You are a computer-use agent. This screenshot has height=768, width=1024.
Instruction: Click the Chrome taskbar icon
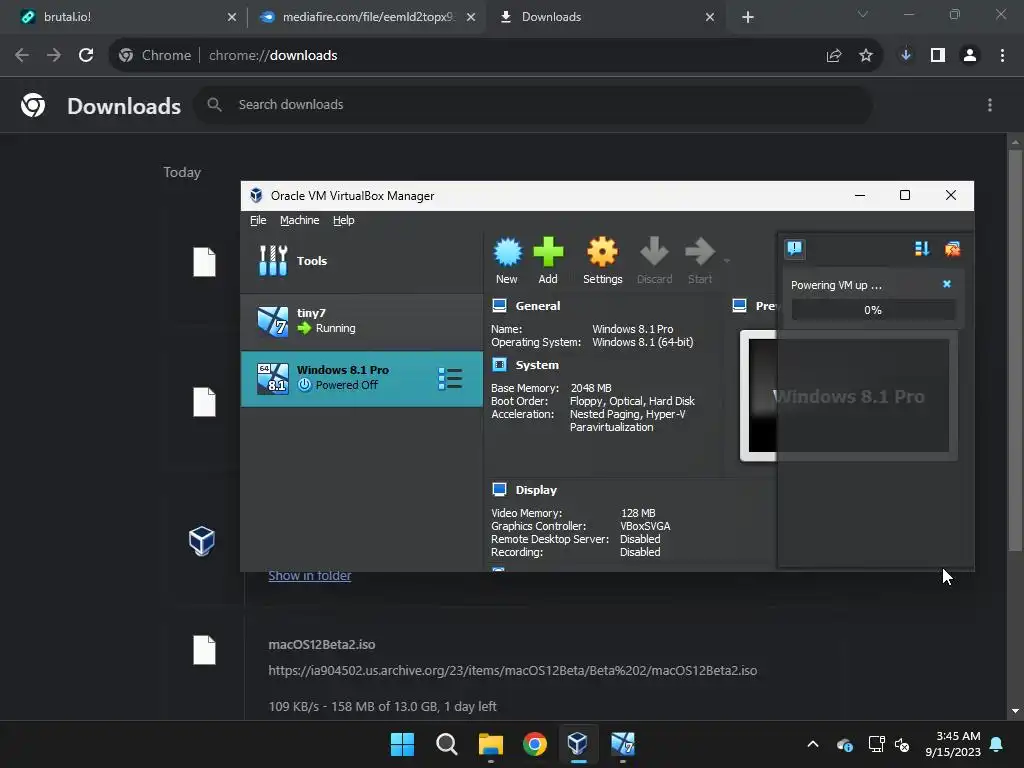pos(535,744)
